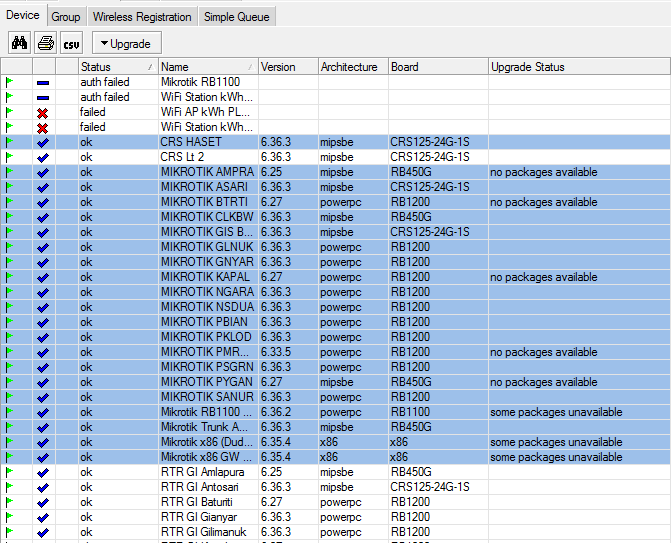Image resolution: width=671 pixels, height=543 pixels.
Task: Click the check icon for Mikrotik Trunk A
Action: click(43, 427)
